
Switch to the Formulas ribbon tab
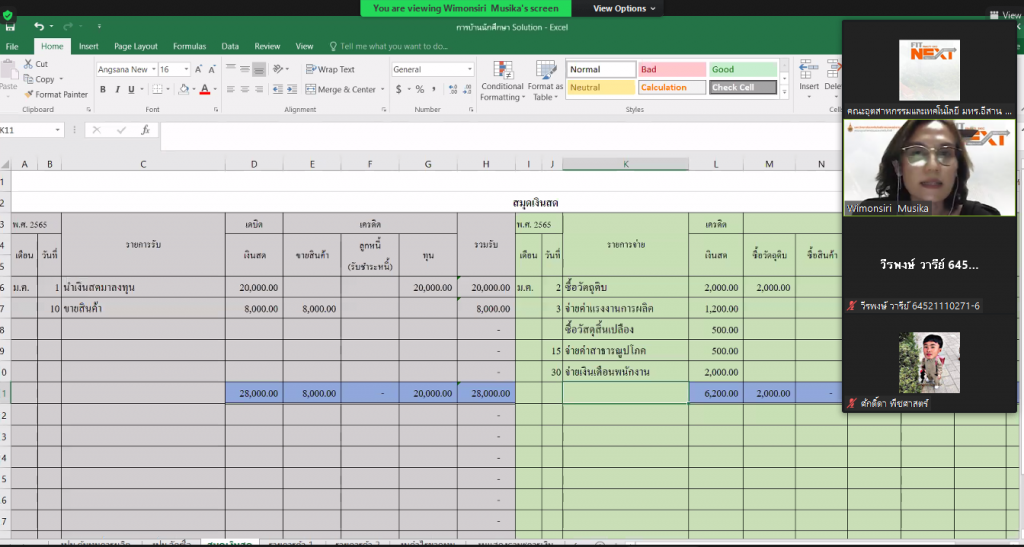[189, 46]
